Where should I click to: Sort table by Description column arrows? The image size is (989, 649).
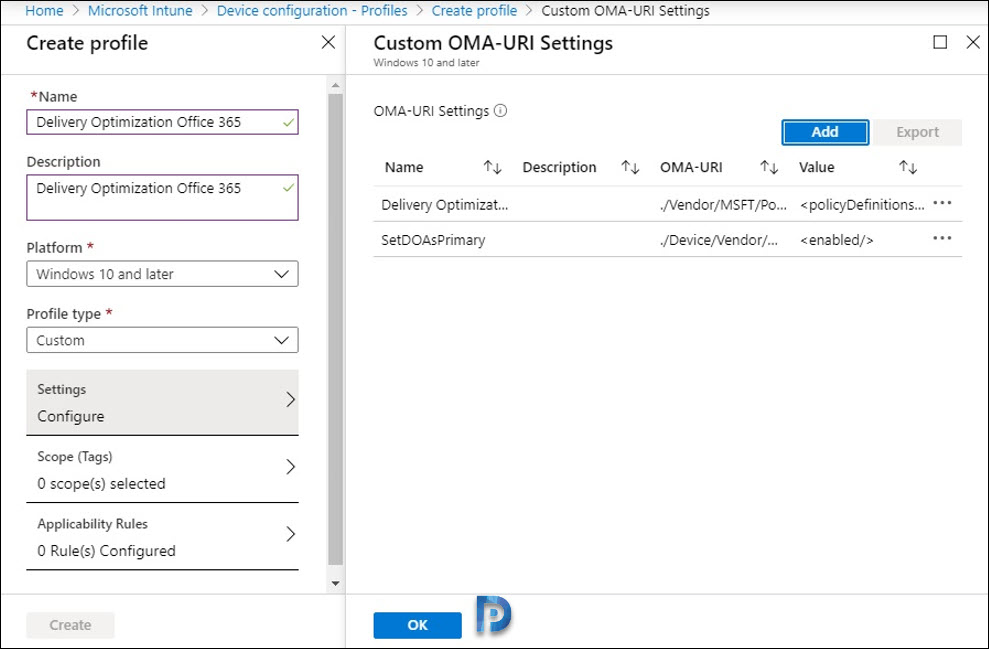630,167
